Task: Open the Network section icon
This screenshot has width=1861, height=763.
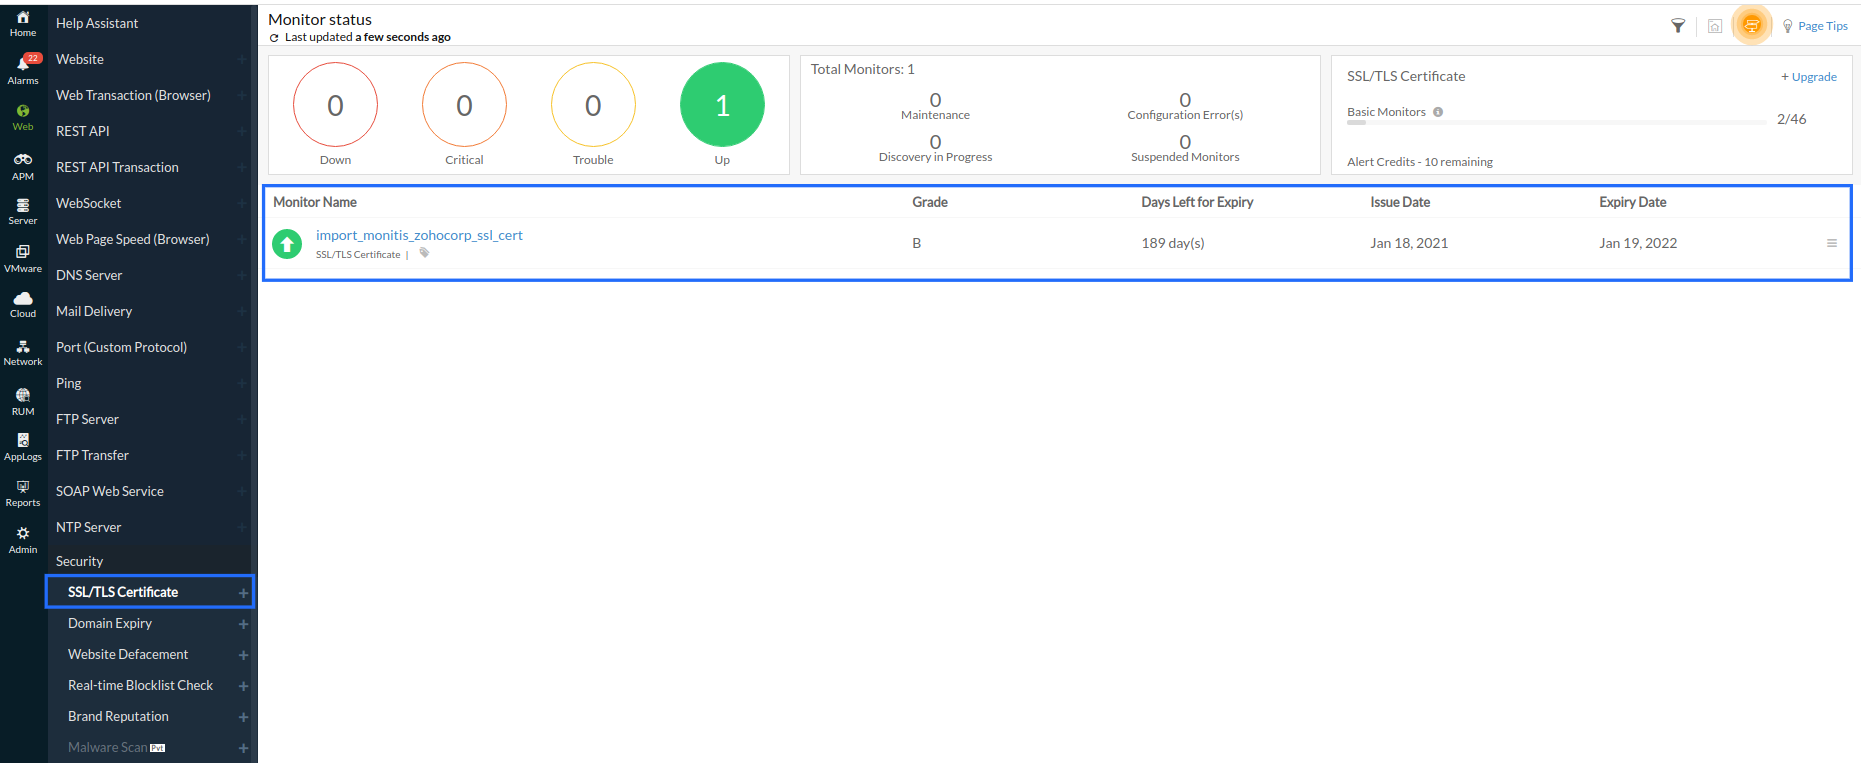Action: pyautogui.click(x=23, y=353)
